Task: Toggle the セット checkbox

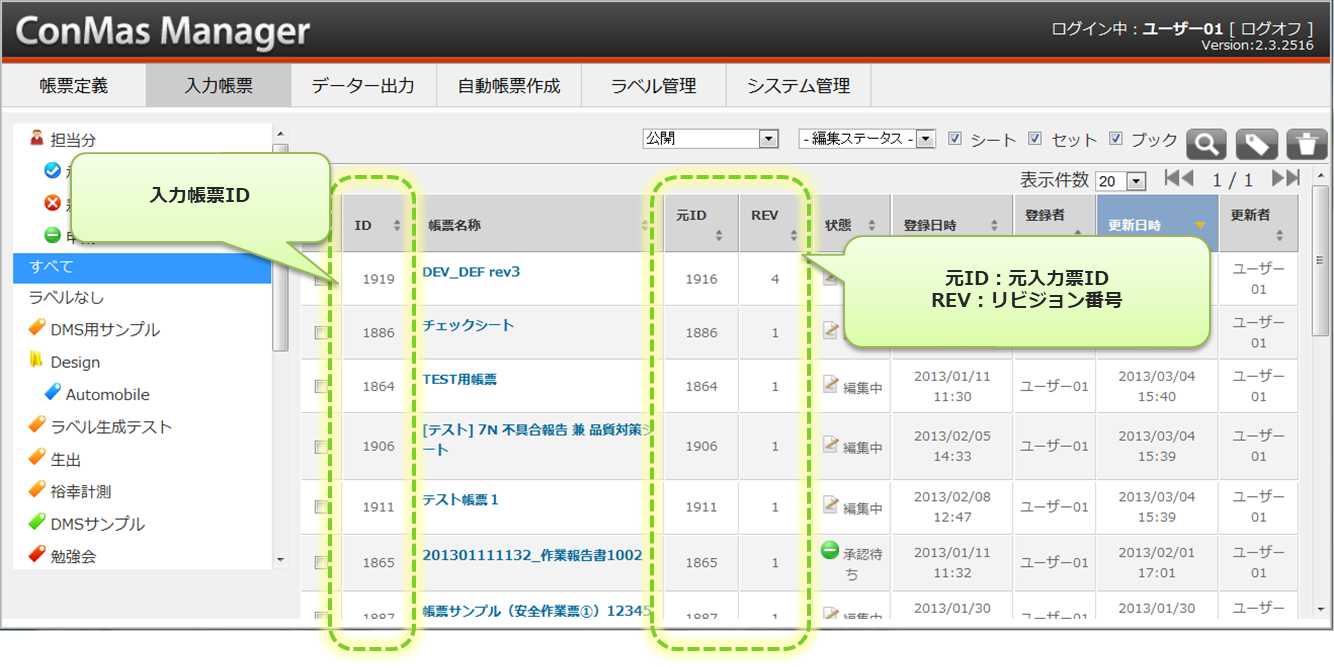Action: pos(1035,139)
